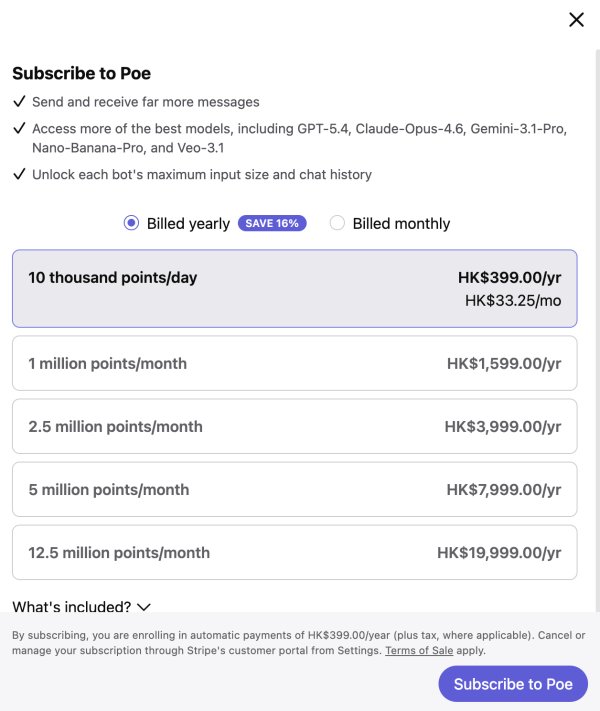Viewport: 600px width, 711px height.
Task: Click the chevron beside What's included
Action: coord(143,607)
